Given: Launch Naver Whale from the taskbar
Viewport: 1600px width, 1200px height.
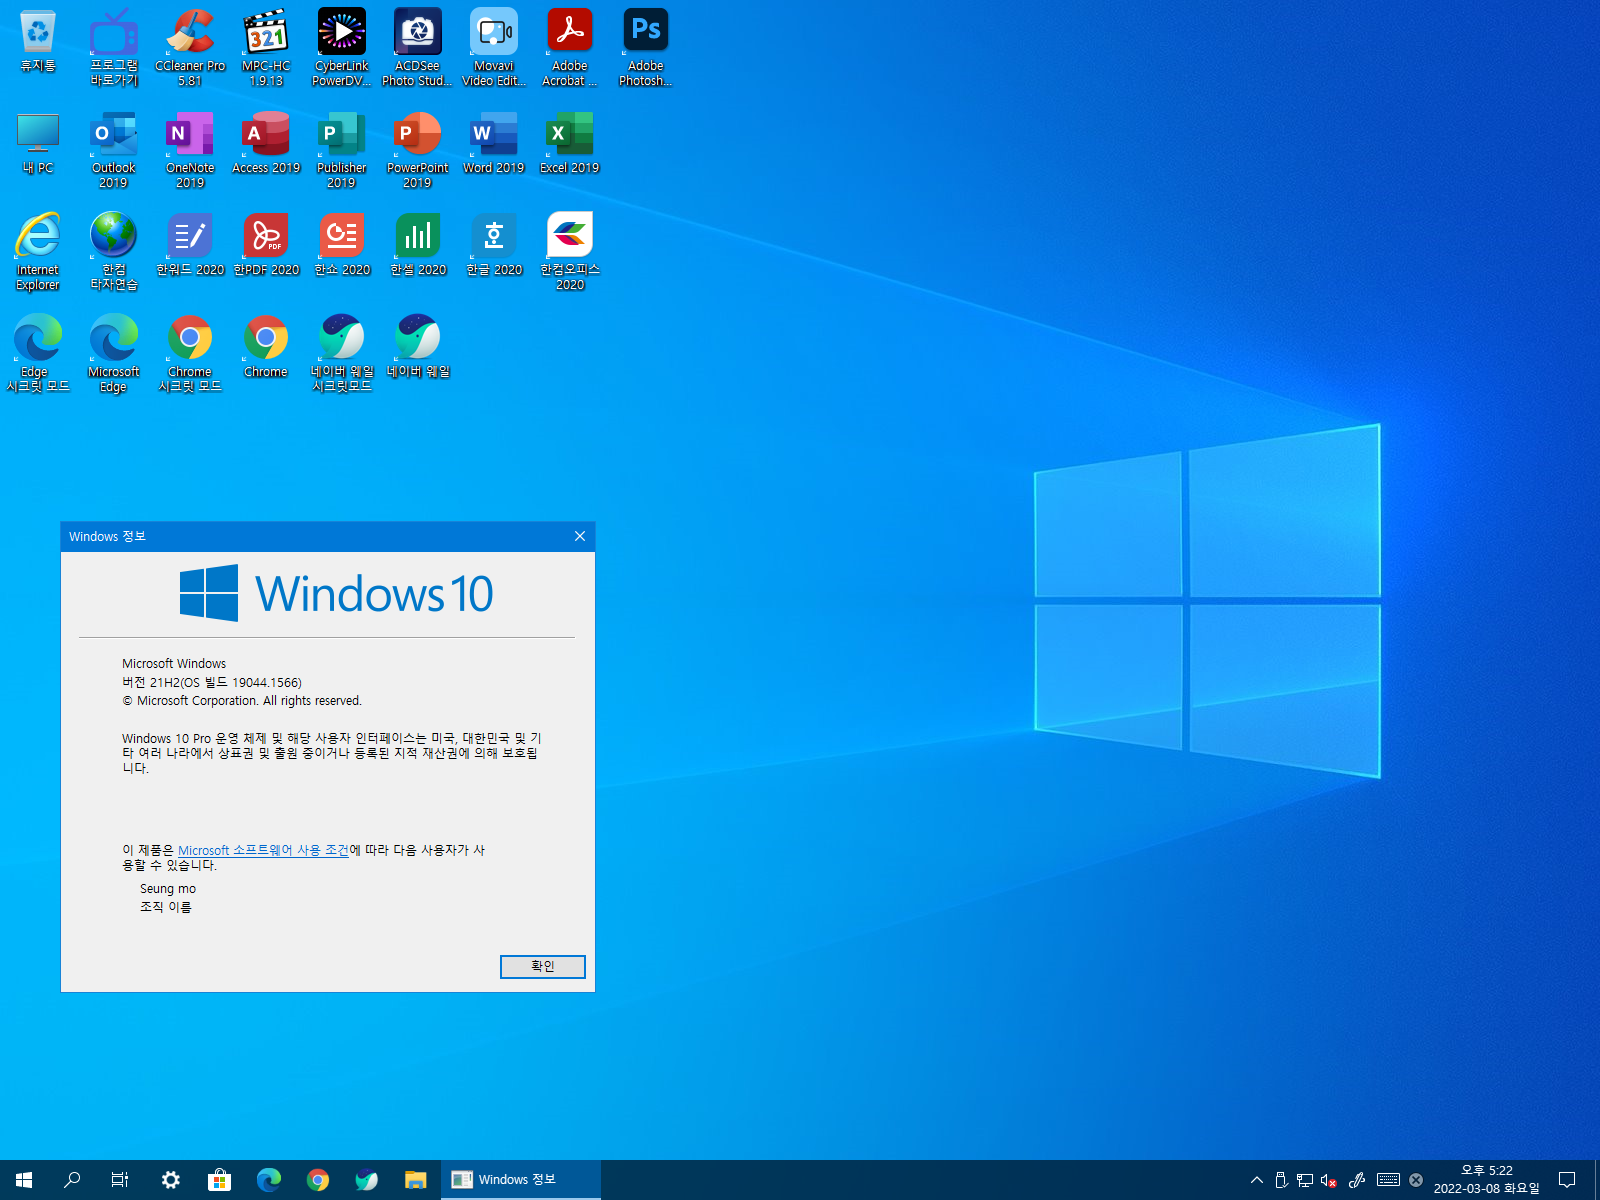Looking at the screenshot, I should (x=367, y=1180).
